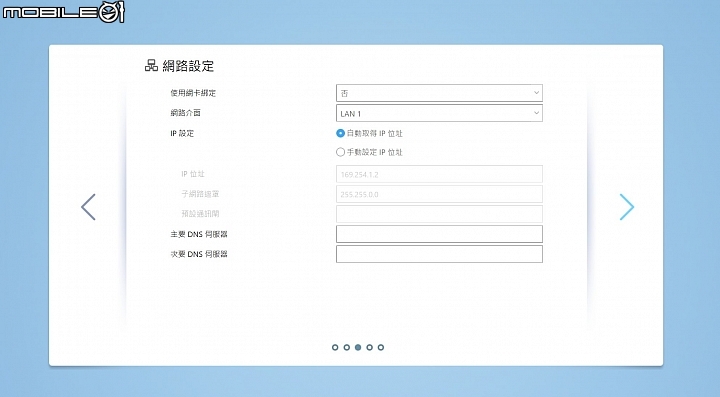Click the 子網路遮罩 field showing 255.255.0.0
Viewport: 720px width, 397px height.
point(439,194)
